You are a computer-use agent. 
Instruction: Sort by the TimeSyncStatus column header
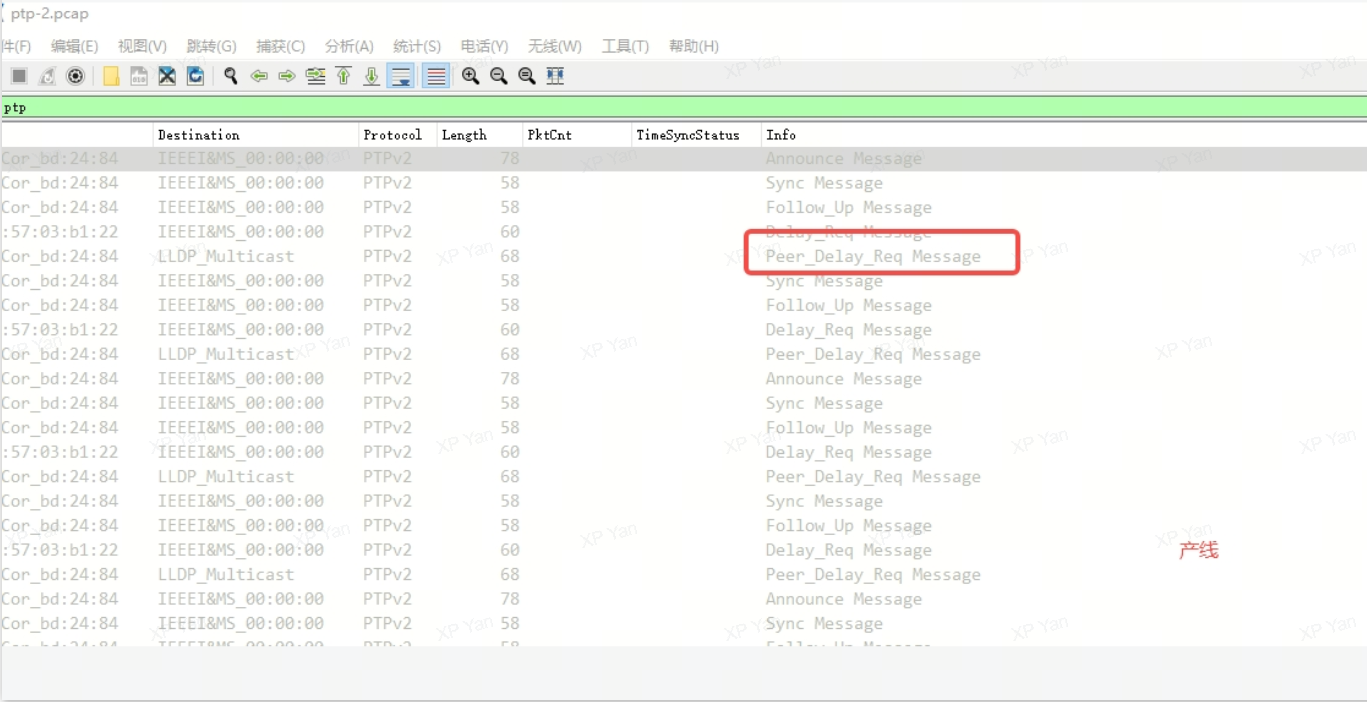pos(696,135)
